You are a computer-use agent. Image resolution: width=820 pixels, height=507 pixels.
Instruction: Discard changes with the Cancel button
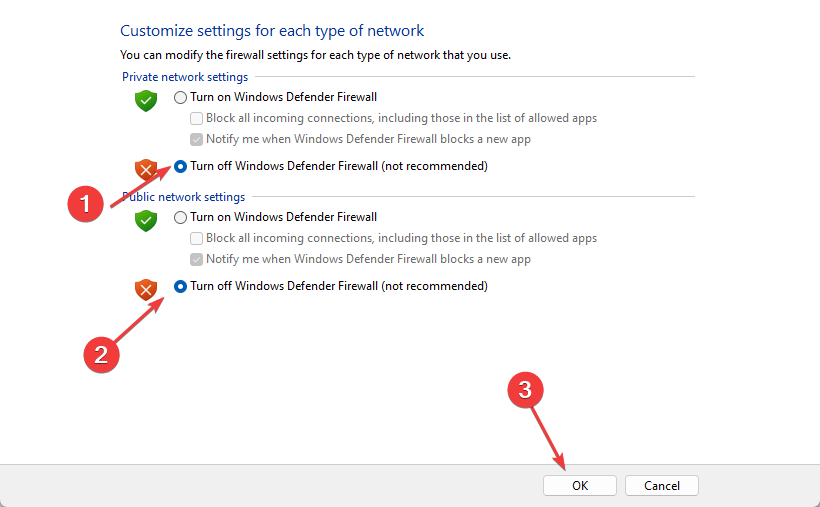(x=662, y=486)
